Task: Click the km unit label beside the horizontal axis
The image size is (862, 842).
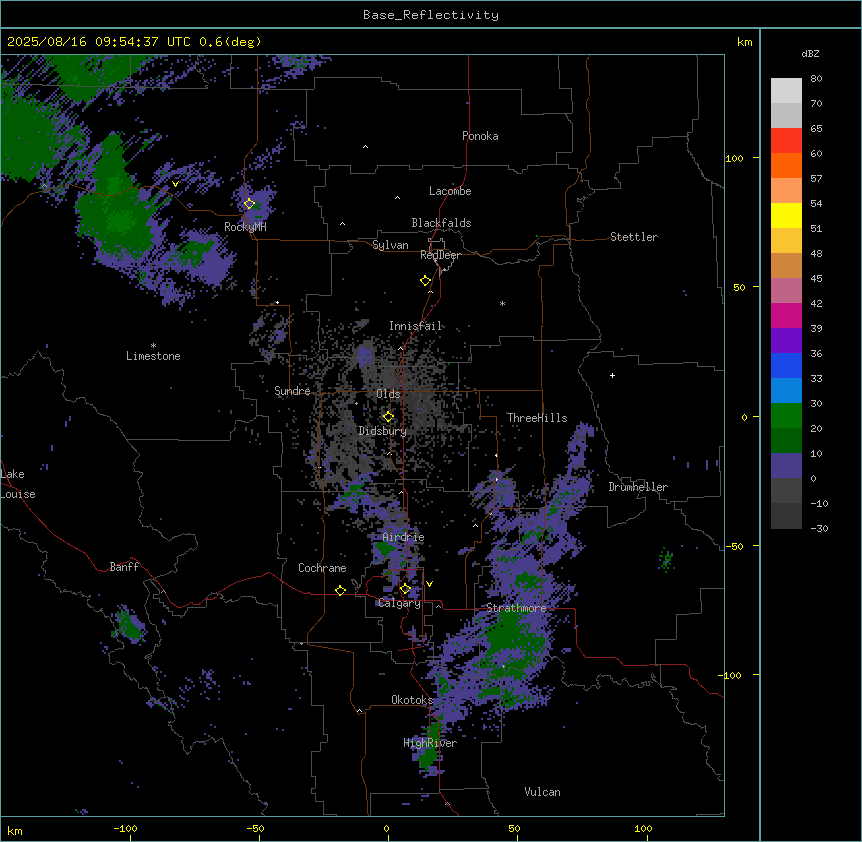Action: 15,830
